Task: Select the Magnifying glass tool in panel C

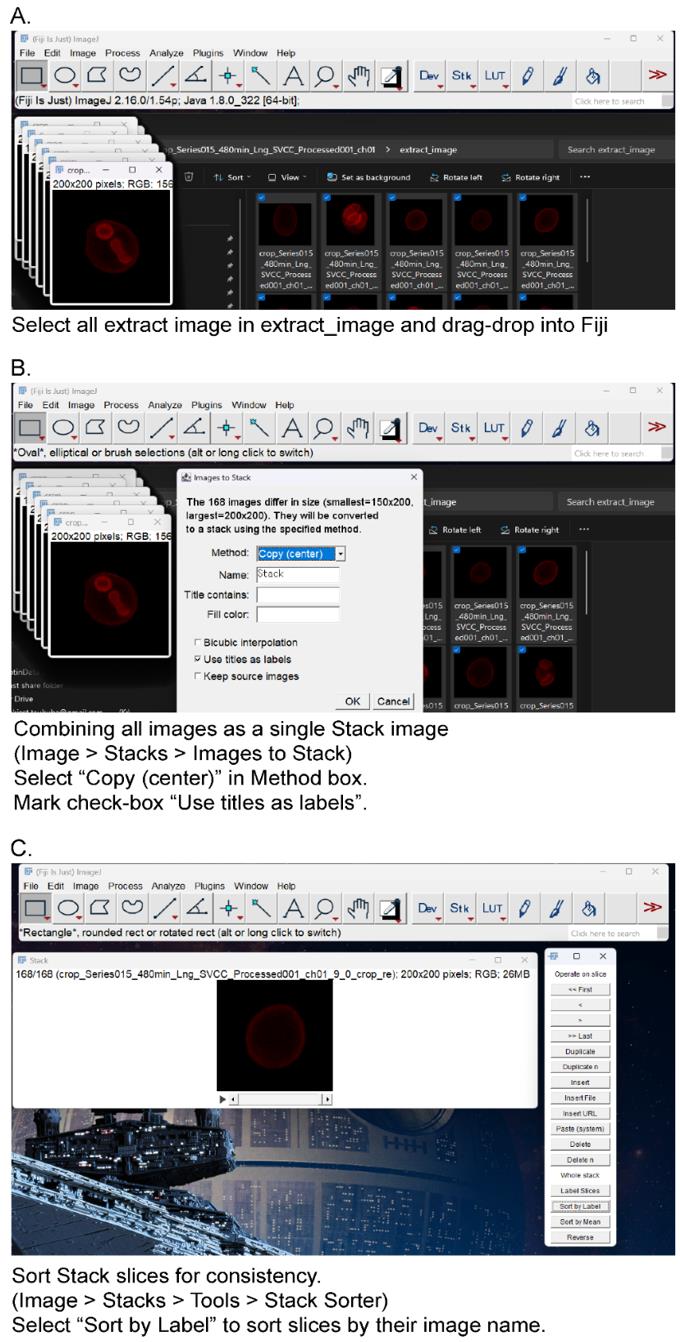Action: click(x=324, y=907)
